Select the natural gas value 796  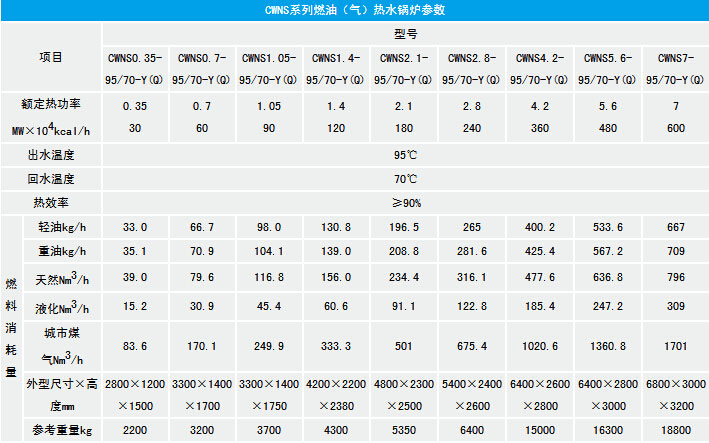[674, 277]
